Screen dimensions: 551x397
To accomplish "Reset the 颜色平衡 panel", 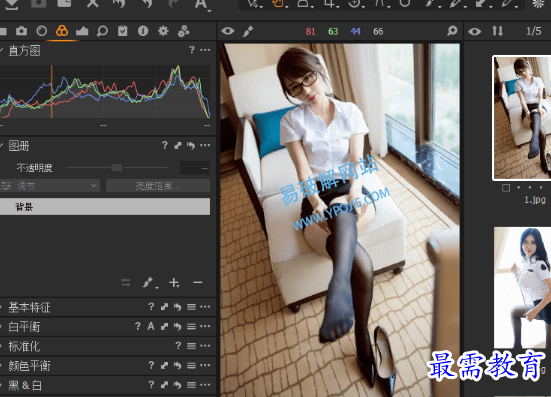I will coord(177,365).
